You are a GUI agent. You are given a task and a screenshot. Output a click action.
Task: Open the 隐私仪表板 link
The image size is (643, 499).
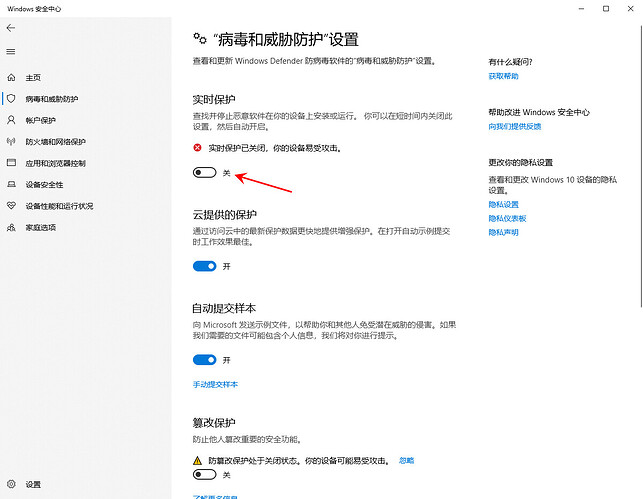[507, 218]
